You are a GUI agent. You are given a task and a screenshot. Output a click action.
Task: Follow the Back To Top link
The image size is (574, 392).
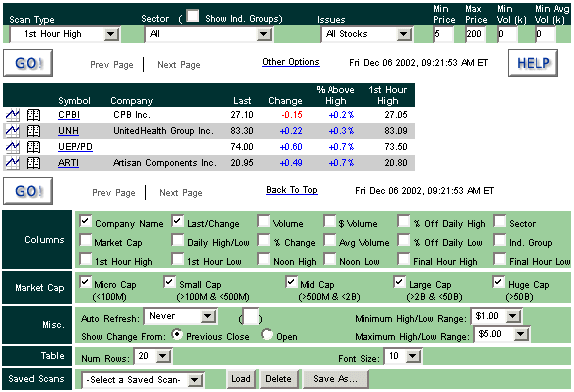pyautogui.click(x=292, y=190)
